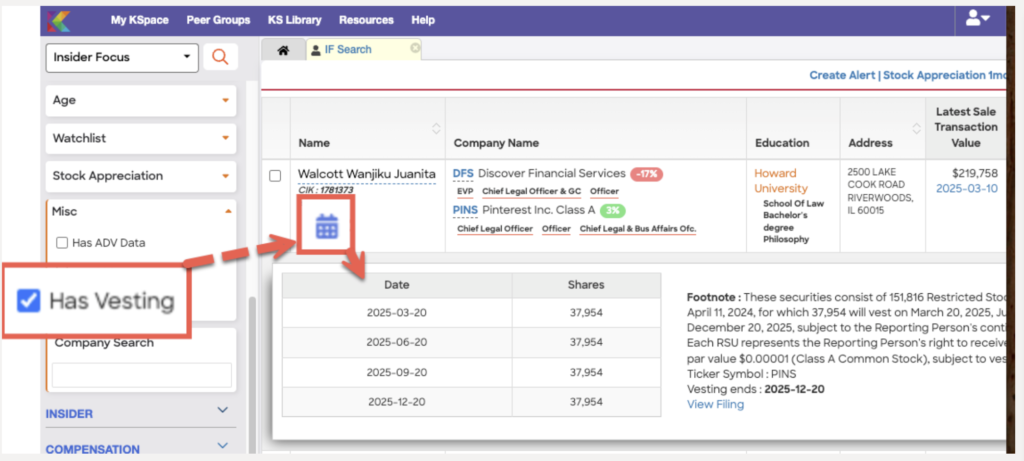
Task: Expand the Age filter
Action: (141, 101)
